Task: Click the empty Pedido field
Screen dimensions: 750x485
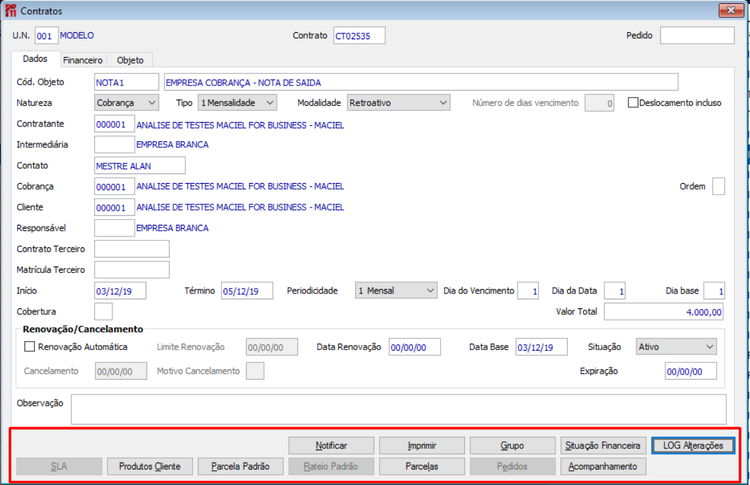Action: click(x=697, y=35)
